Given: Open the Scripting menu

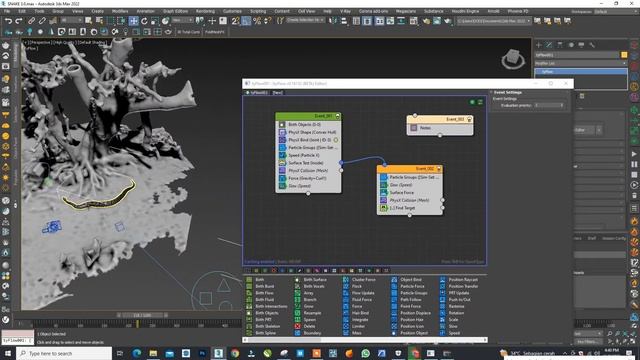Looking at the screenshot, I should click(258, 11).
